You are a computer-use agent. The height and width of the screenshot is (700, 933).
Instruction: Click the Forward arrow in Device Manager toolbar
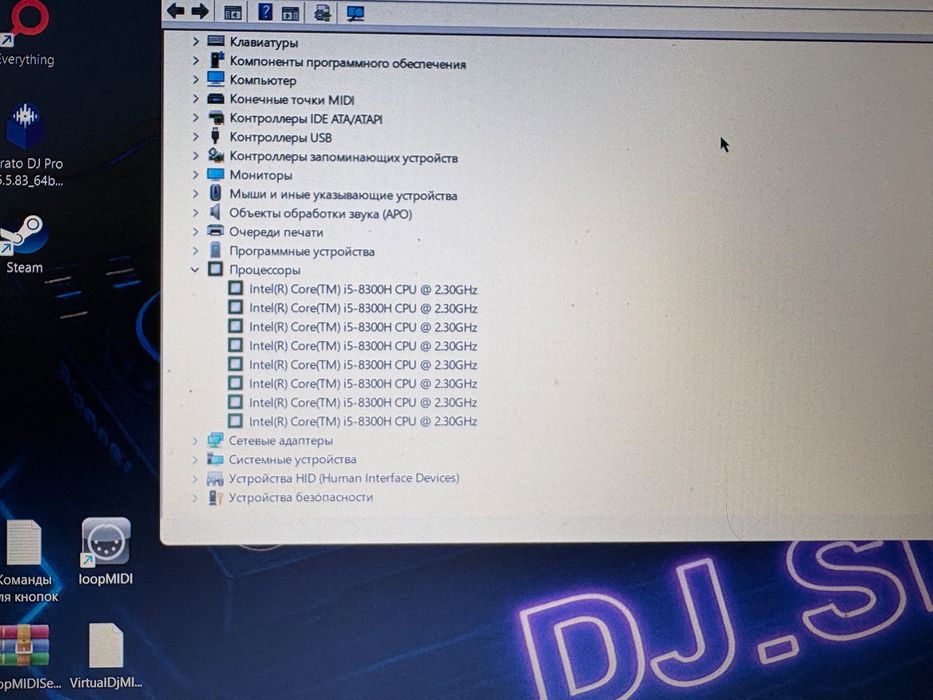(x=200, y=11)
